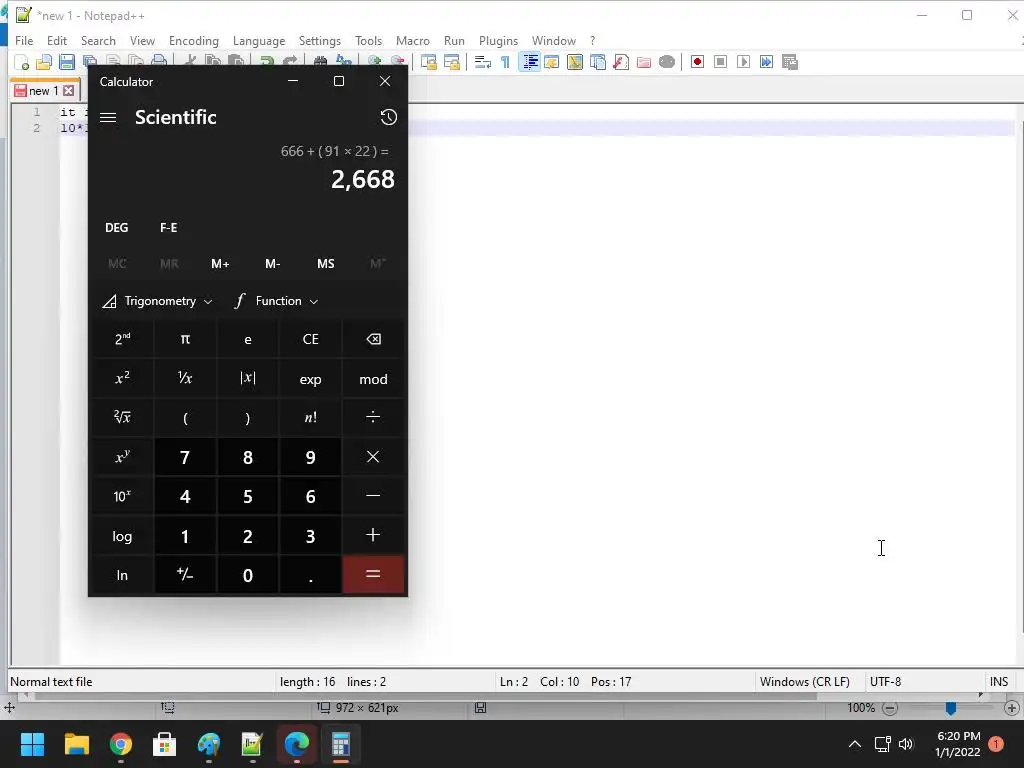
Task: Click the square root key
Action: click(x=122, y=417)
